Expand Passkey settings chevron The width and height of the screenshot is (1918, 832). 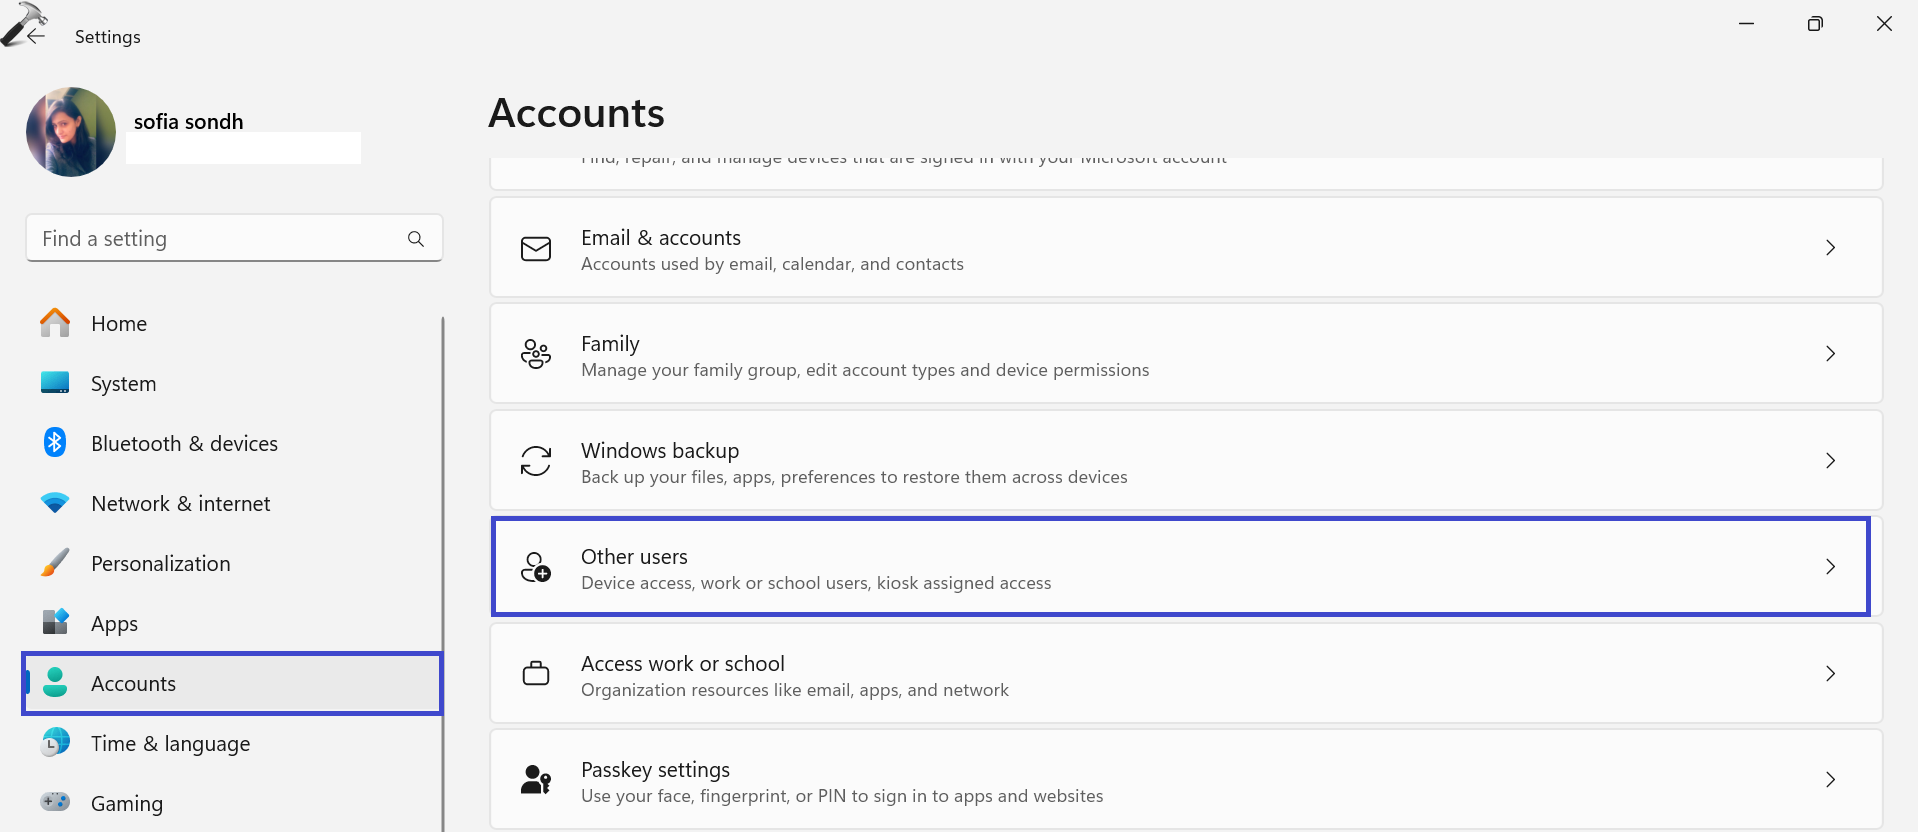pos(1830,780)
